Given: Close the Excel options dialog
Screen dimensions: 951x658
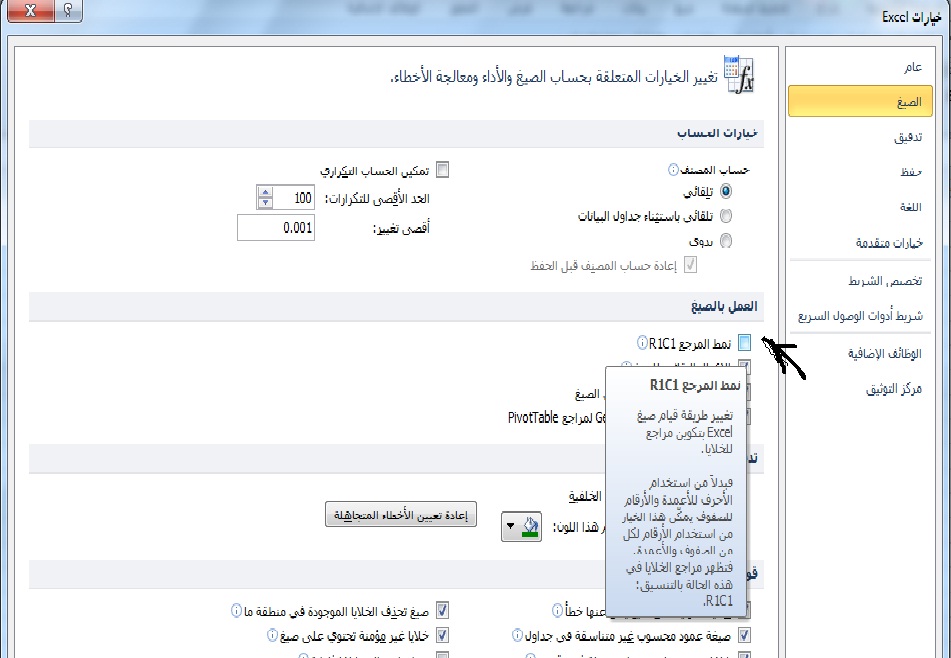Looking at the screenshot, I should pyautogui.click(x=30, y=10).
